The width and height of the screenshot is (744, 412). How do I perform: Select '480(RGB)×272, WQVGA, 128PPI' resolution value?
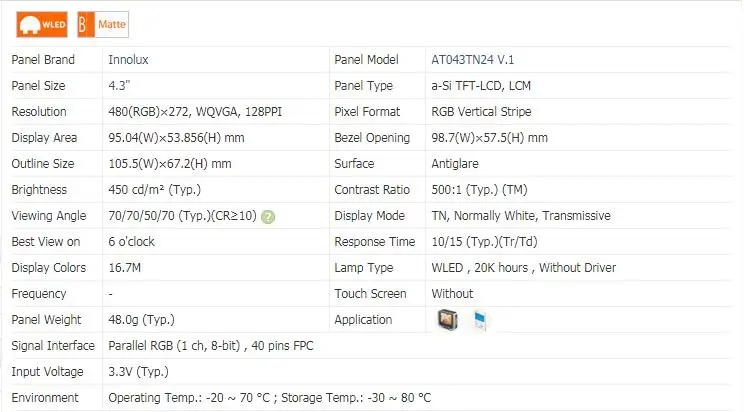(x=195, y=112)
